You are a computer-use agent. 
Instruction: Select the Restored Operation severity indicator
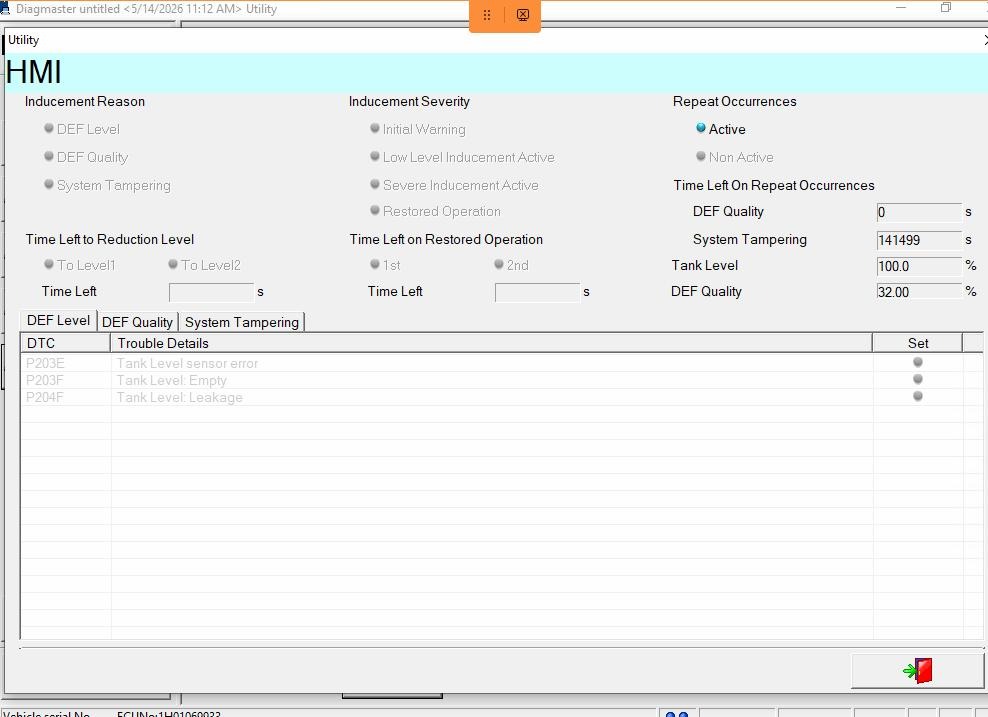point(375,210)
